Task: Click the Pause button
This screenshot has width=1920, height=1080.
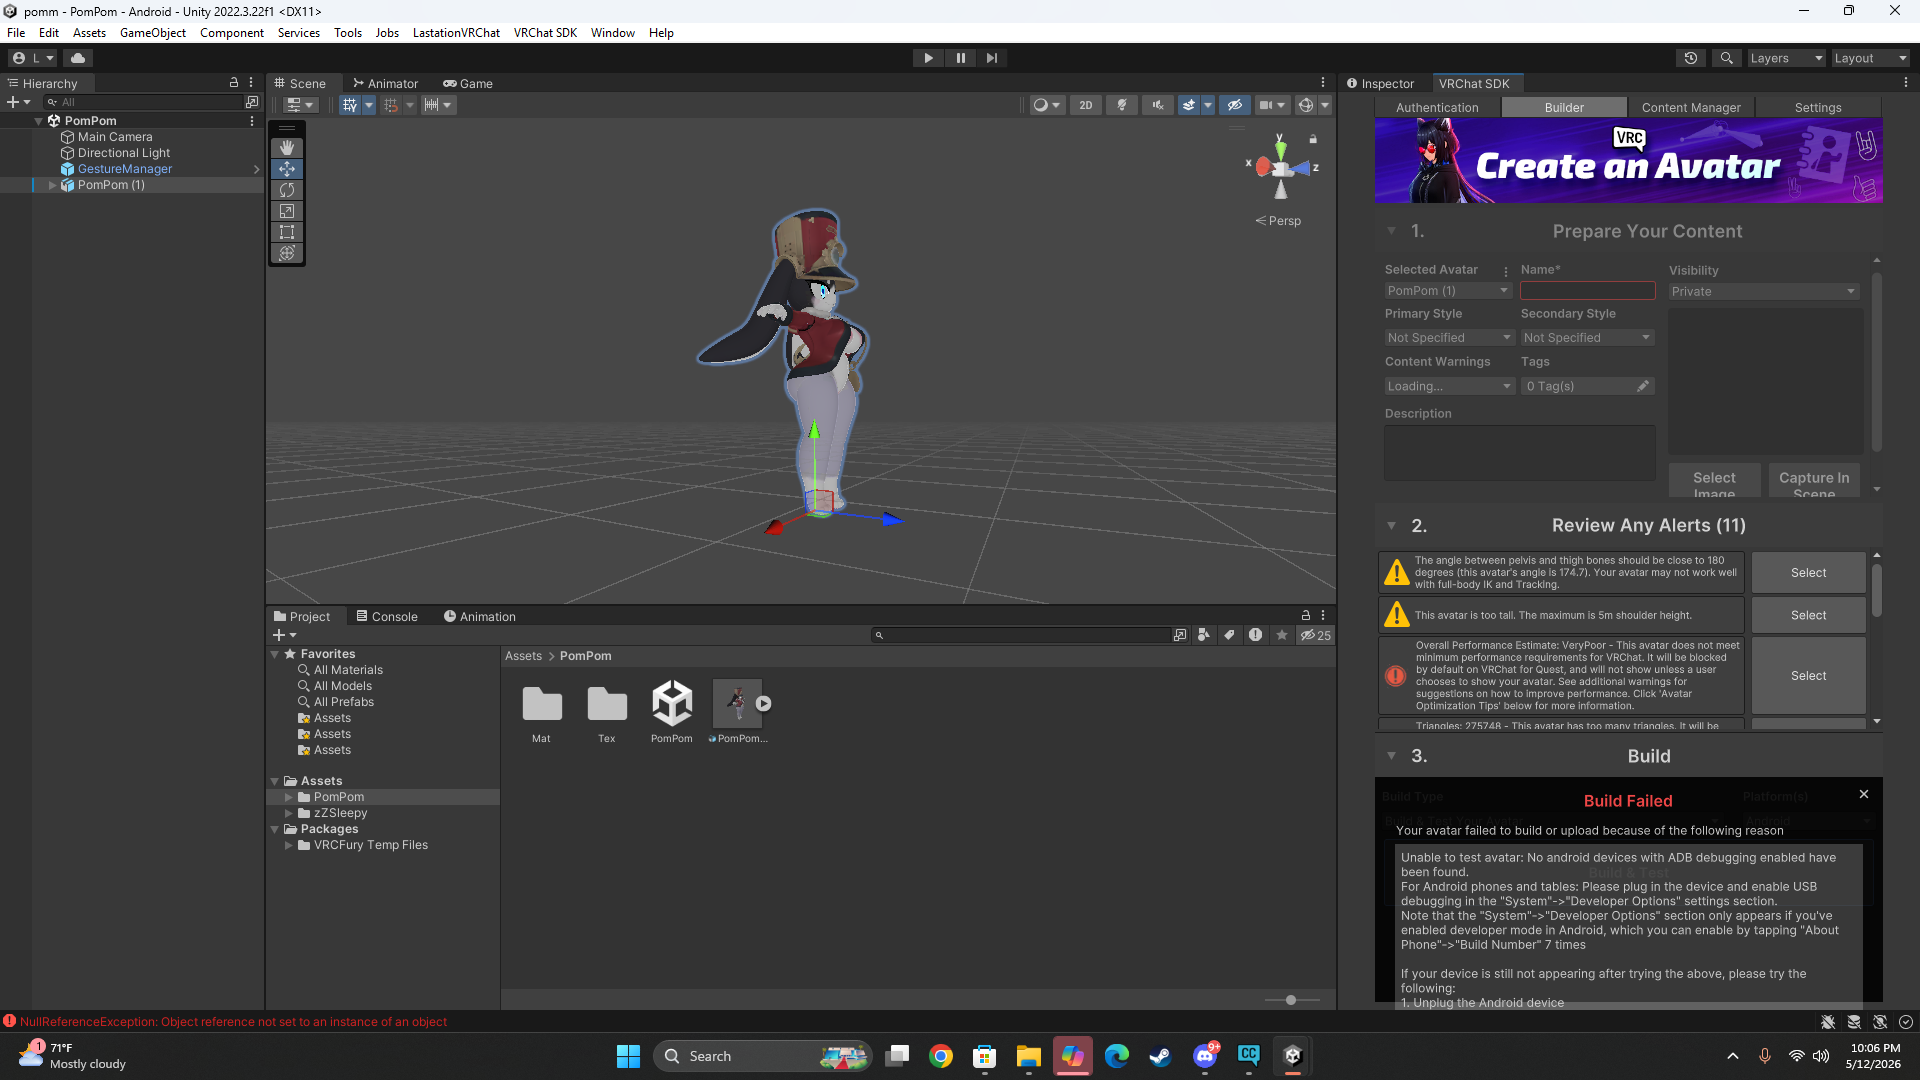Action: [960, 58]
